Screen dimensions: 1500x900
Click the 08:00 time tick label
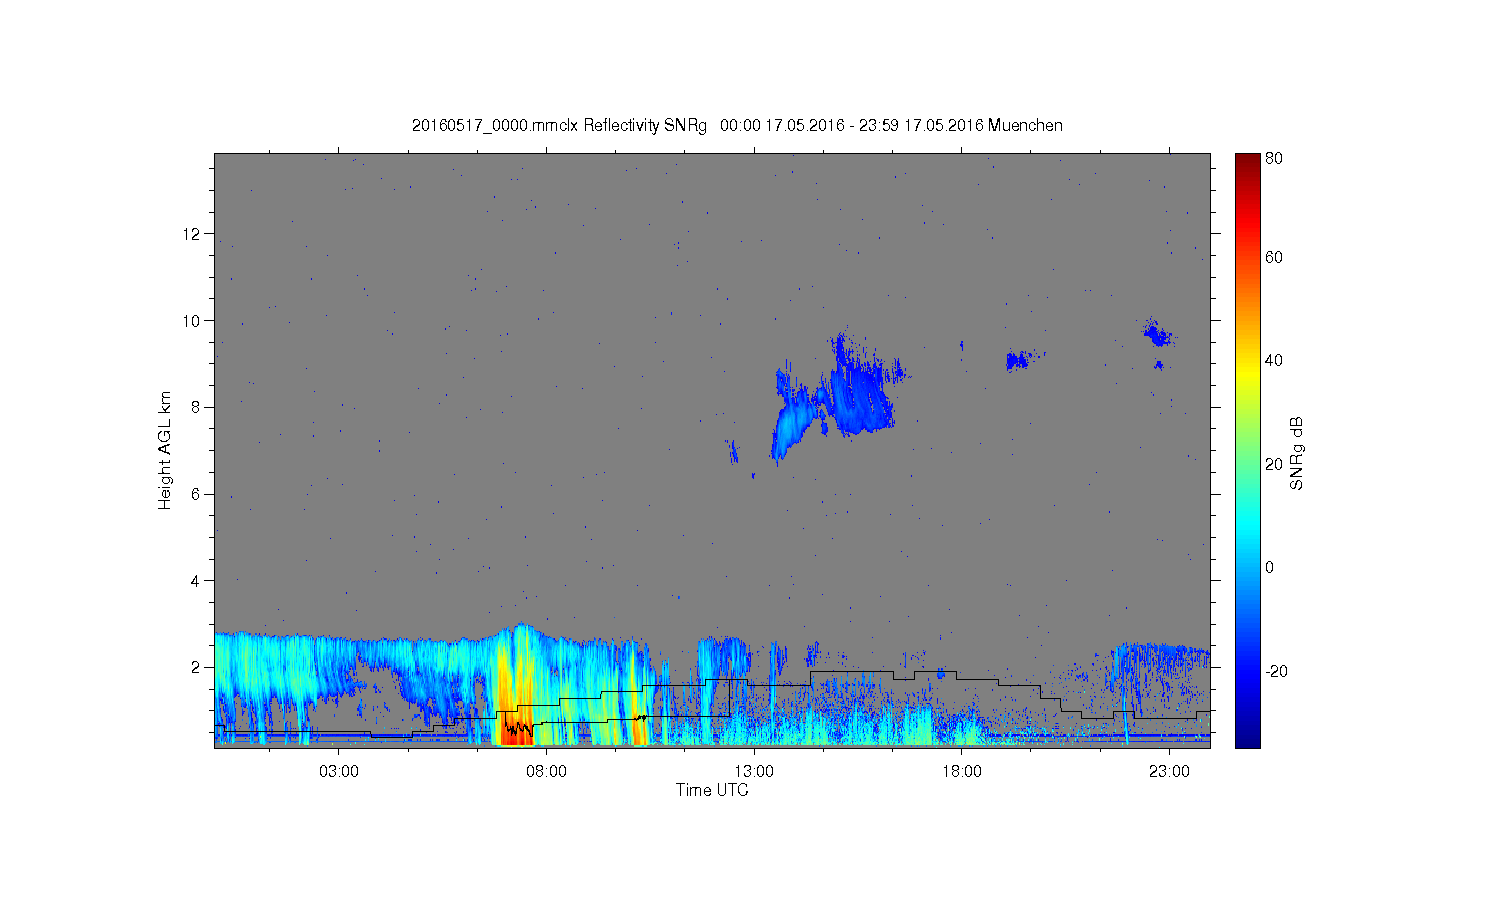pos(546,772)
